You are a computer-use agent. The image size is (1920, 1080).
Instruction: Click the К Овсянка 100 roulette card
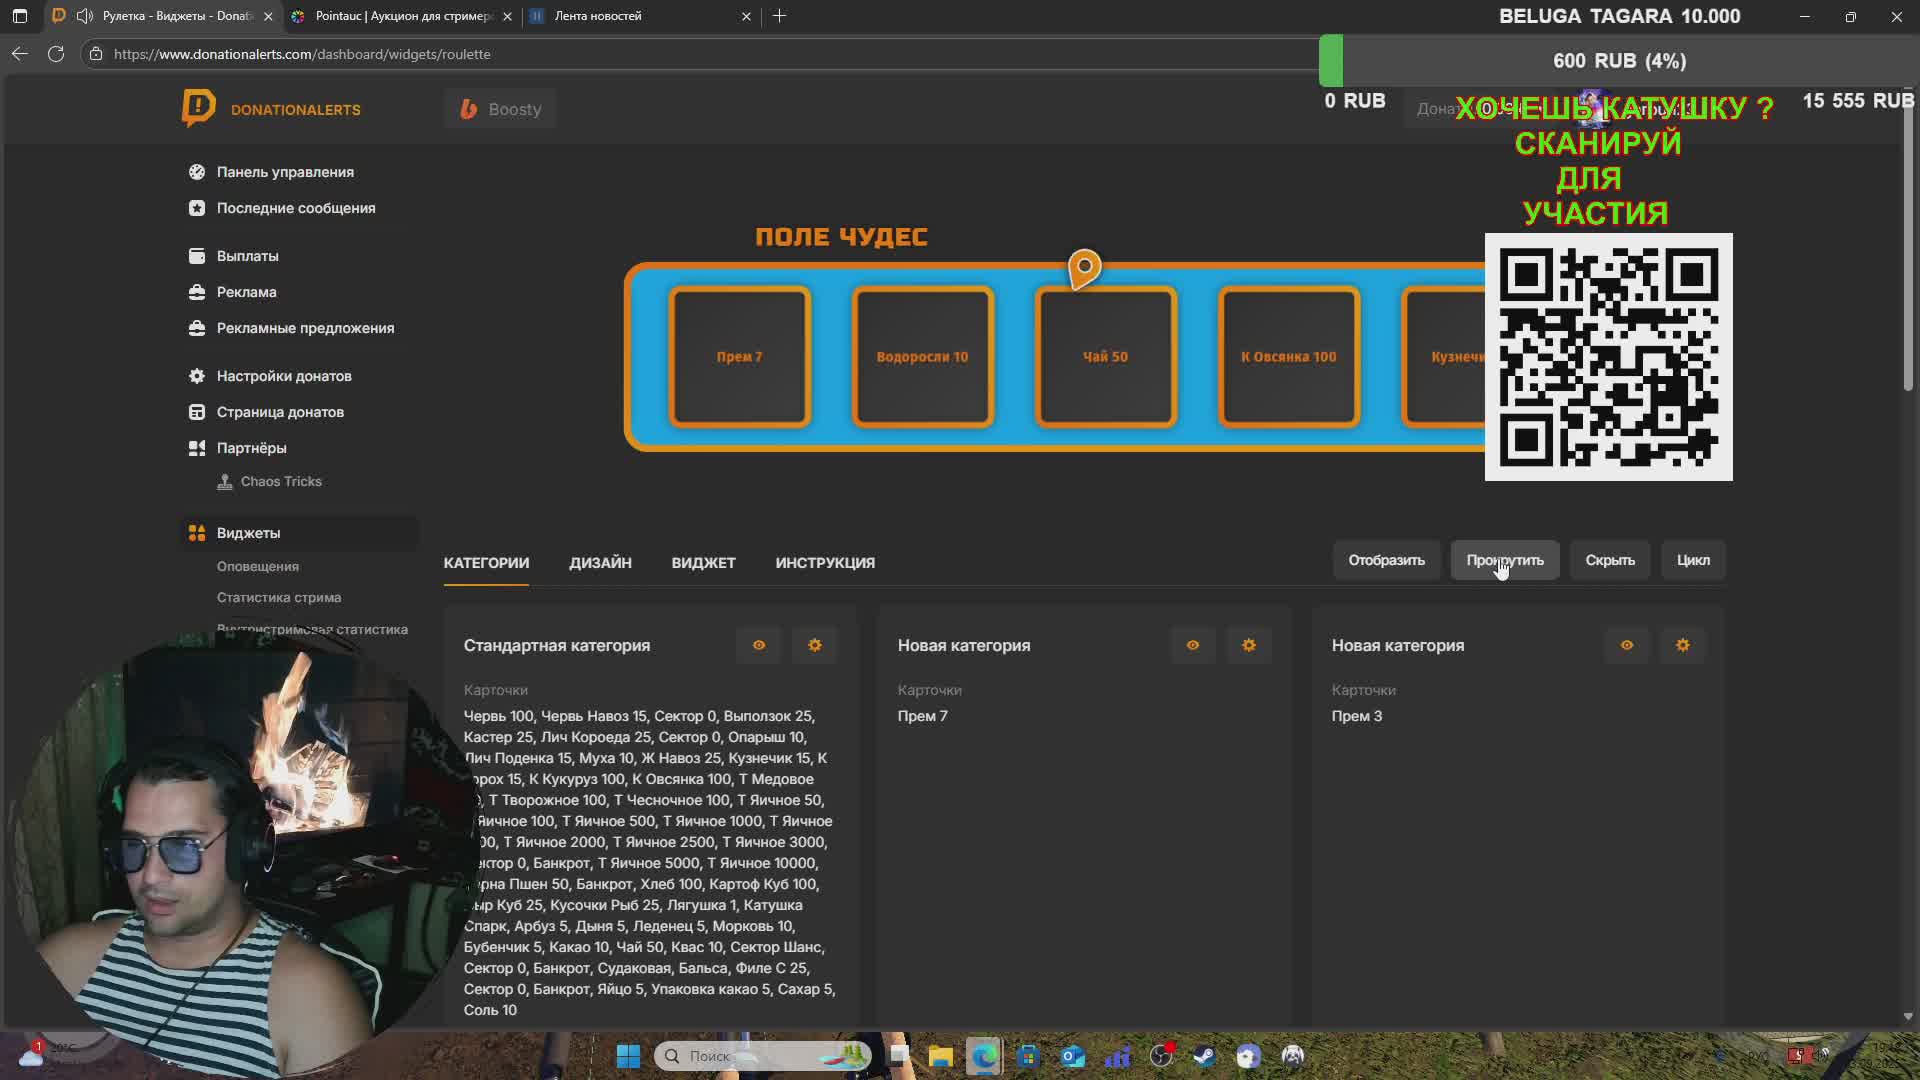[x=1288, y=357]
